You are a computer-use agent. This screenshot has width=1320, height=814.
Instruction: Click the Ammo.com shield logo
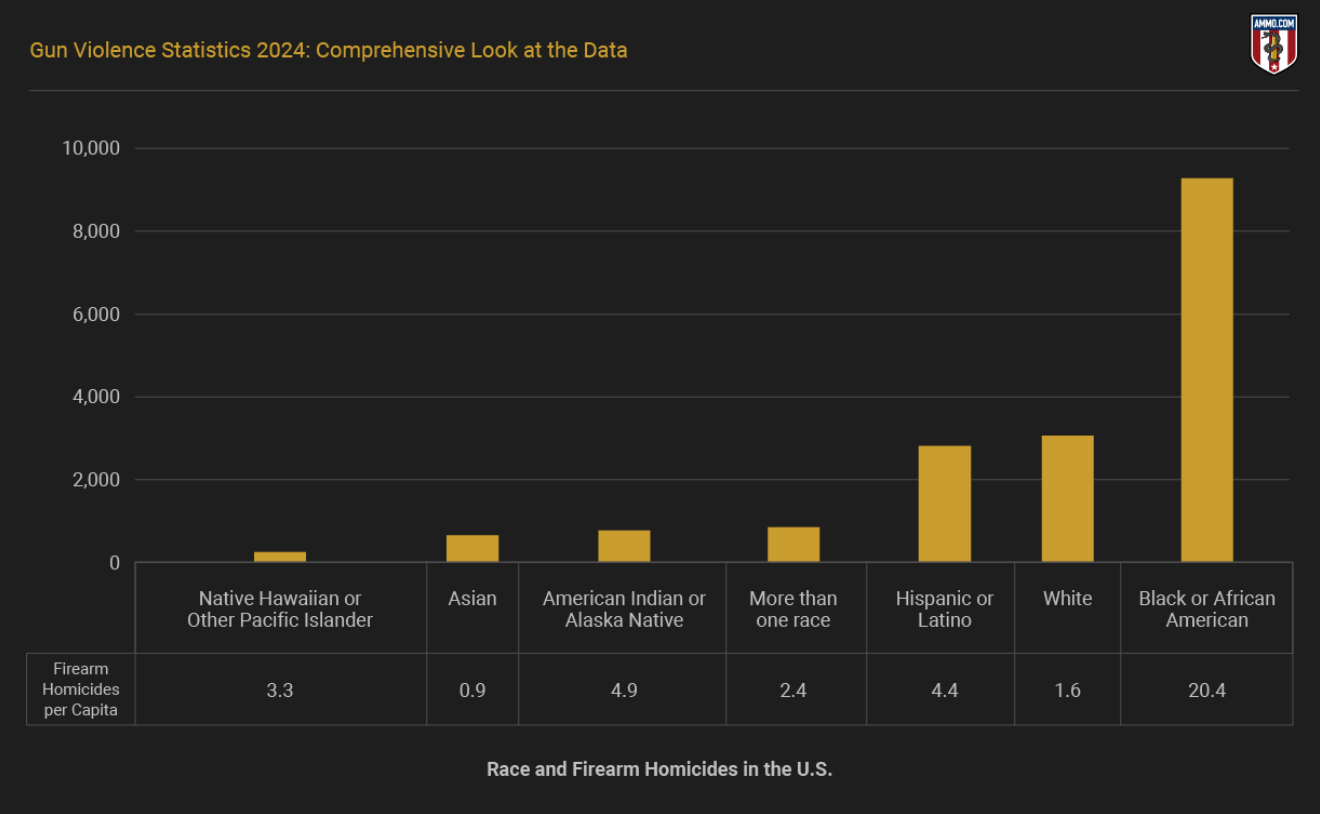(1273, 44)
